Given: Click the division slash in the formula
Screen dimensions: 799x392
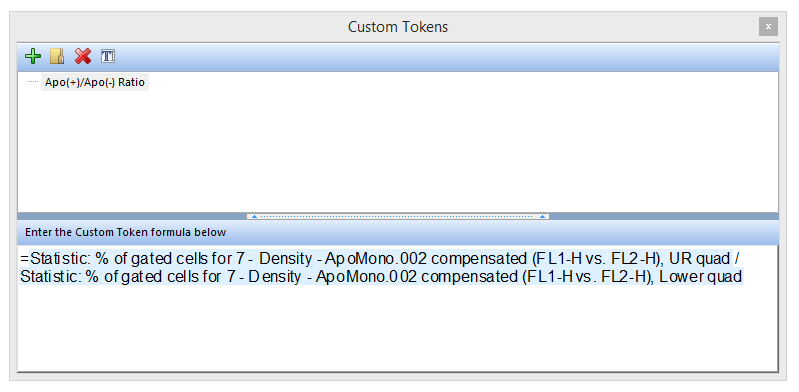Looking at the screenshot, I should [736, 259].
